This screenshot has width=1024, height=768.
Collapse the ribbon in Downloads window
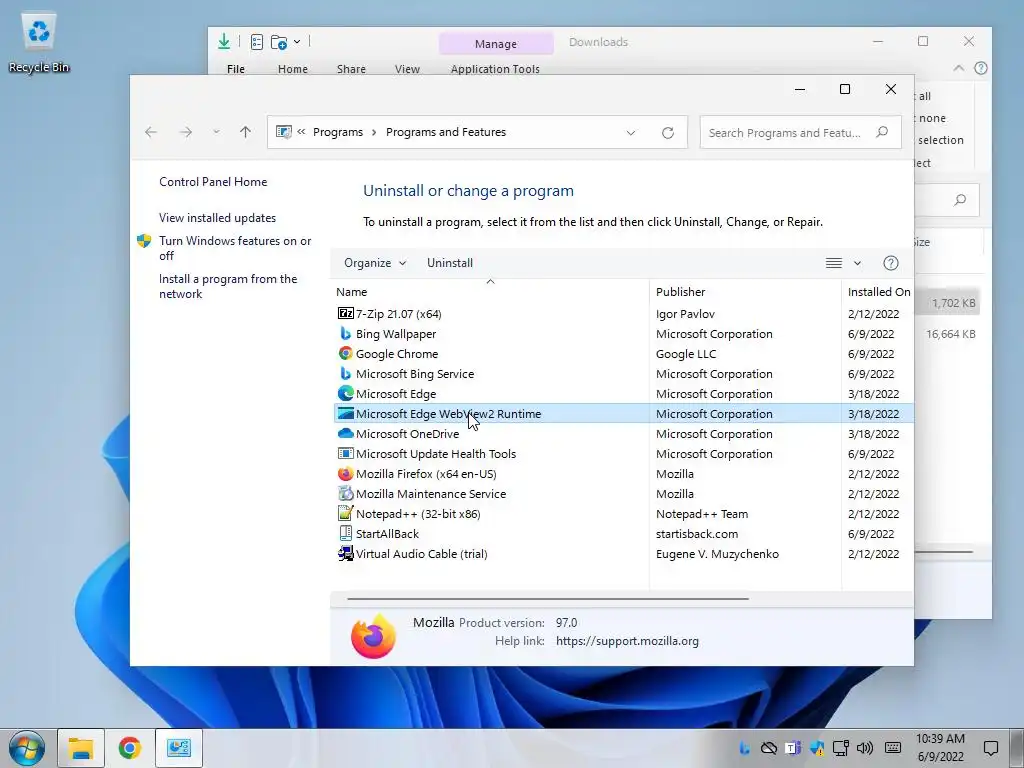[959, 68]
